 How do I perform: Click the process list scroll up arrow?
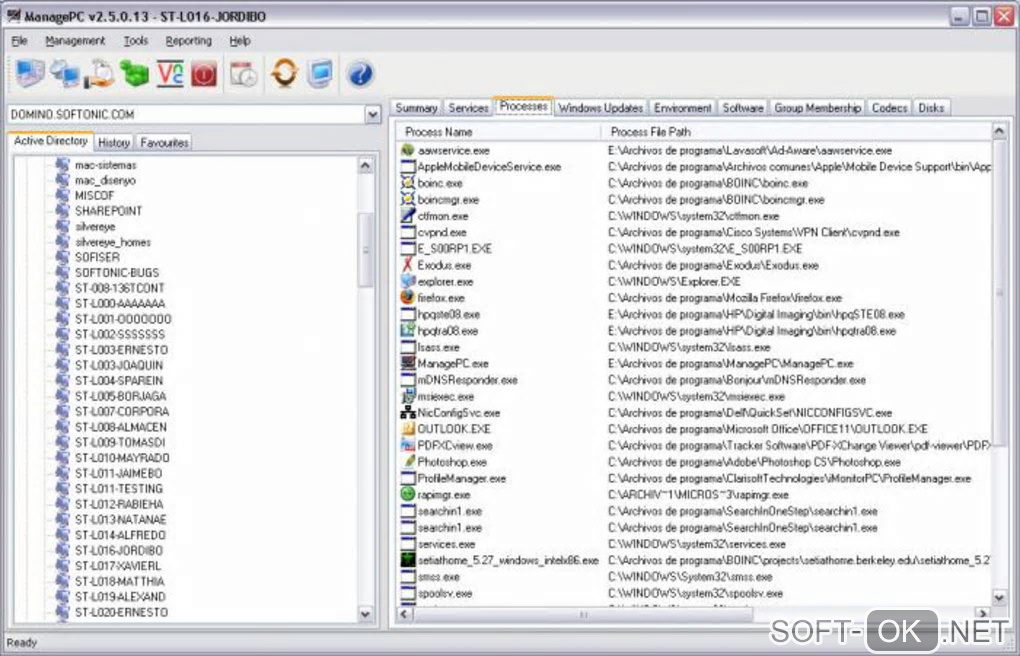(999, 131)
